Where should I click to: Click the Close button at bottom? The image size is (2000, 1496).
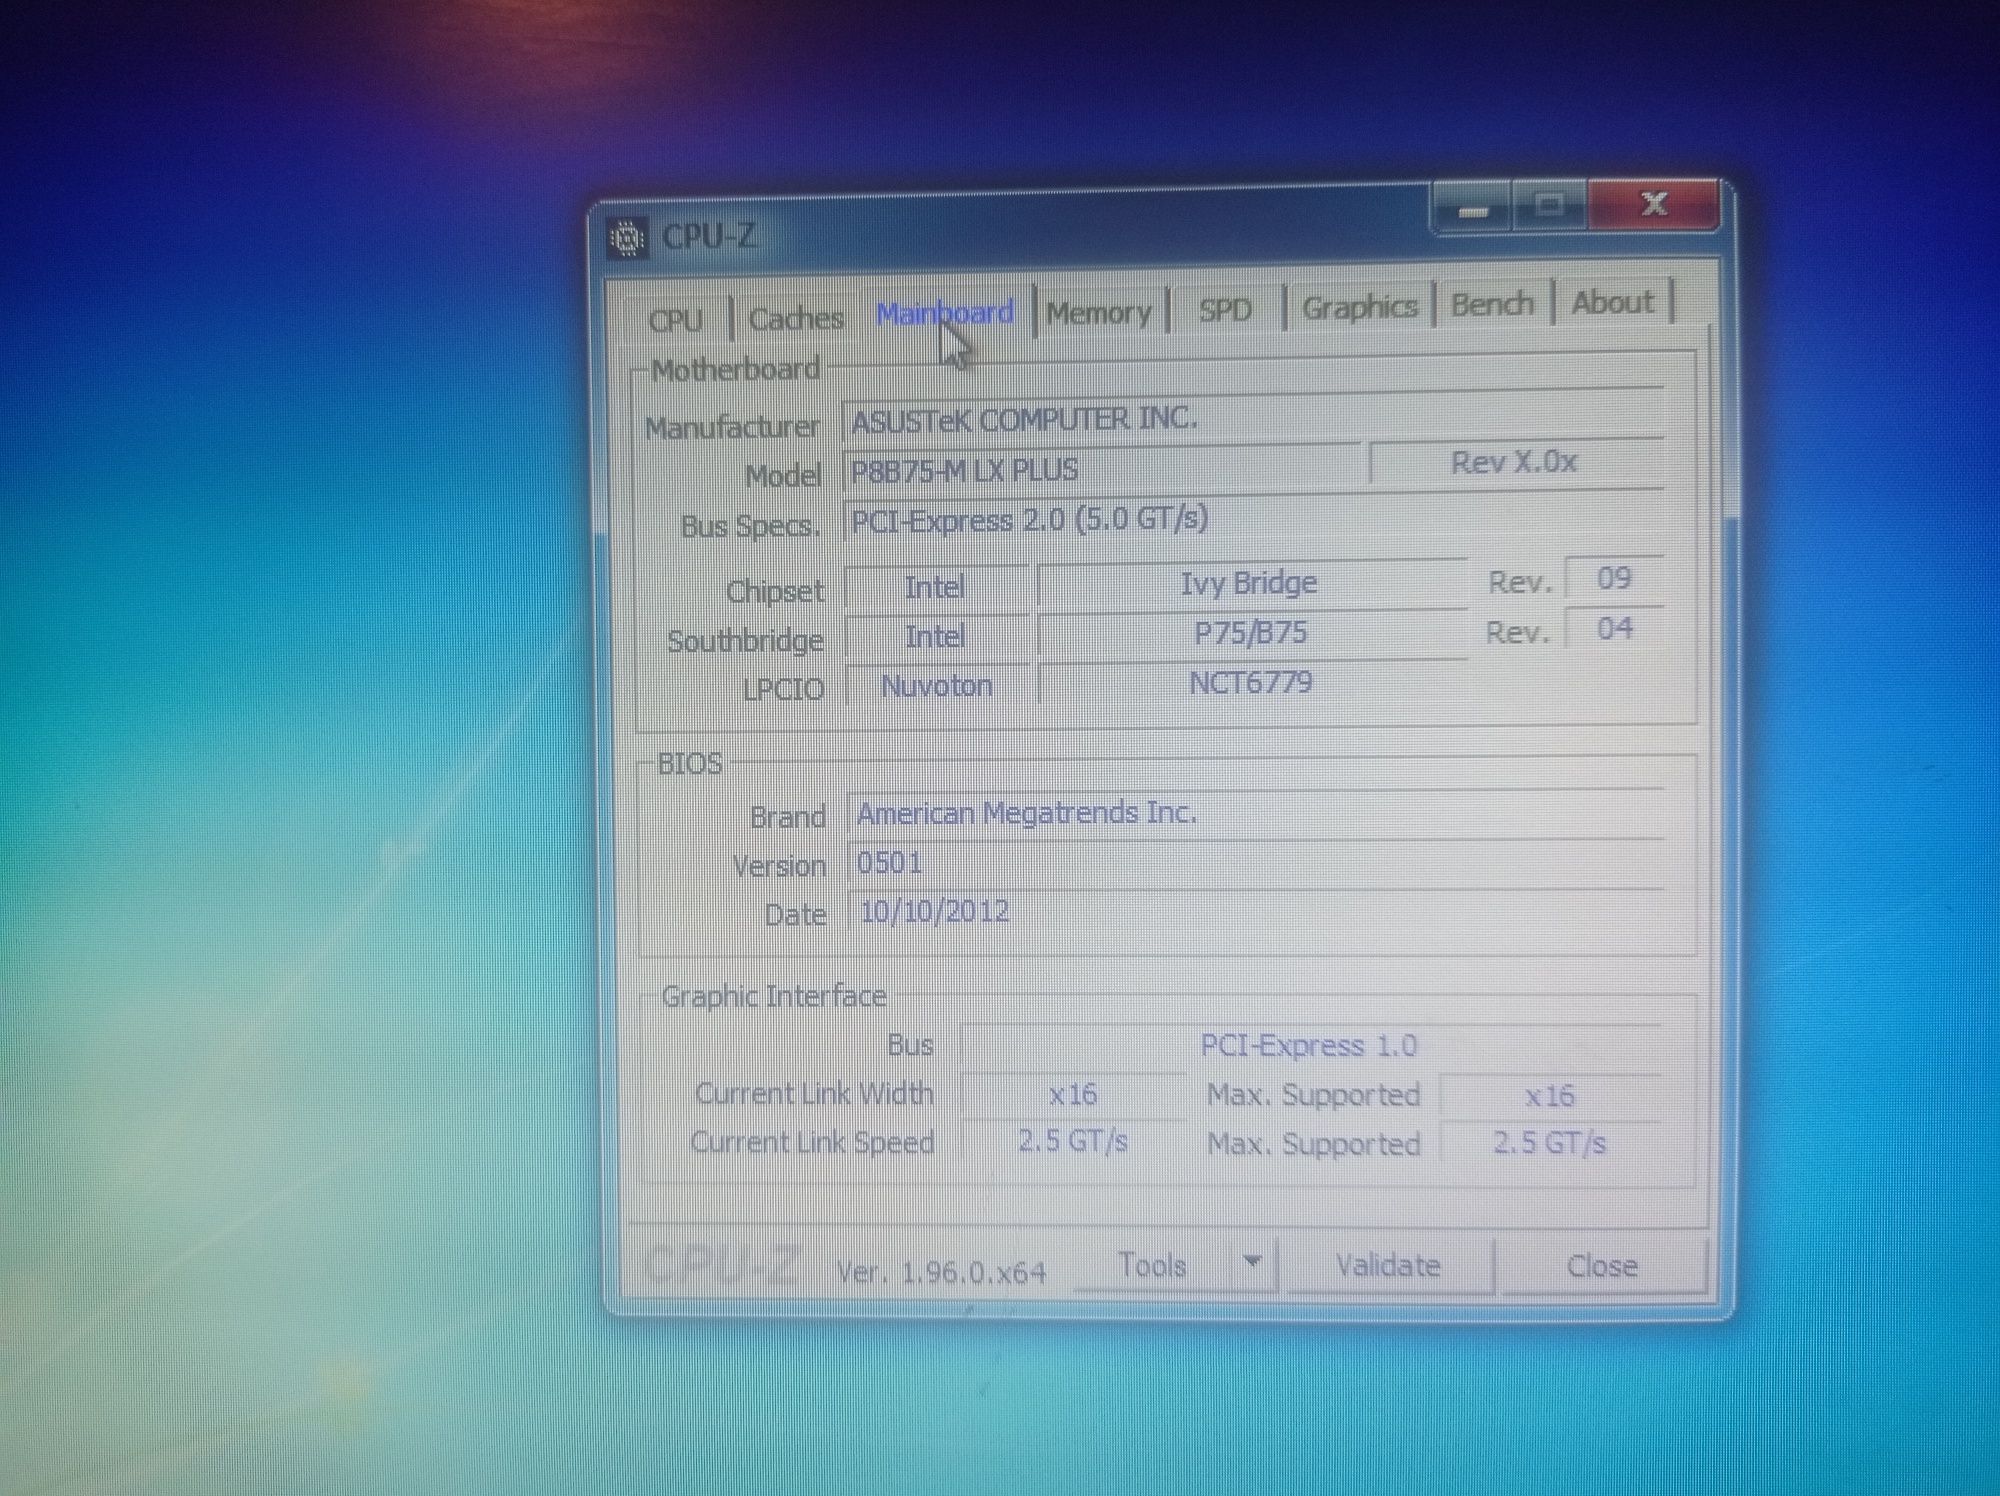click(x=1602, y=1266)
